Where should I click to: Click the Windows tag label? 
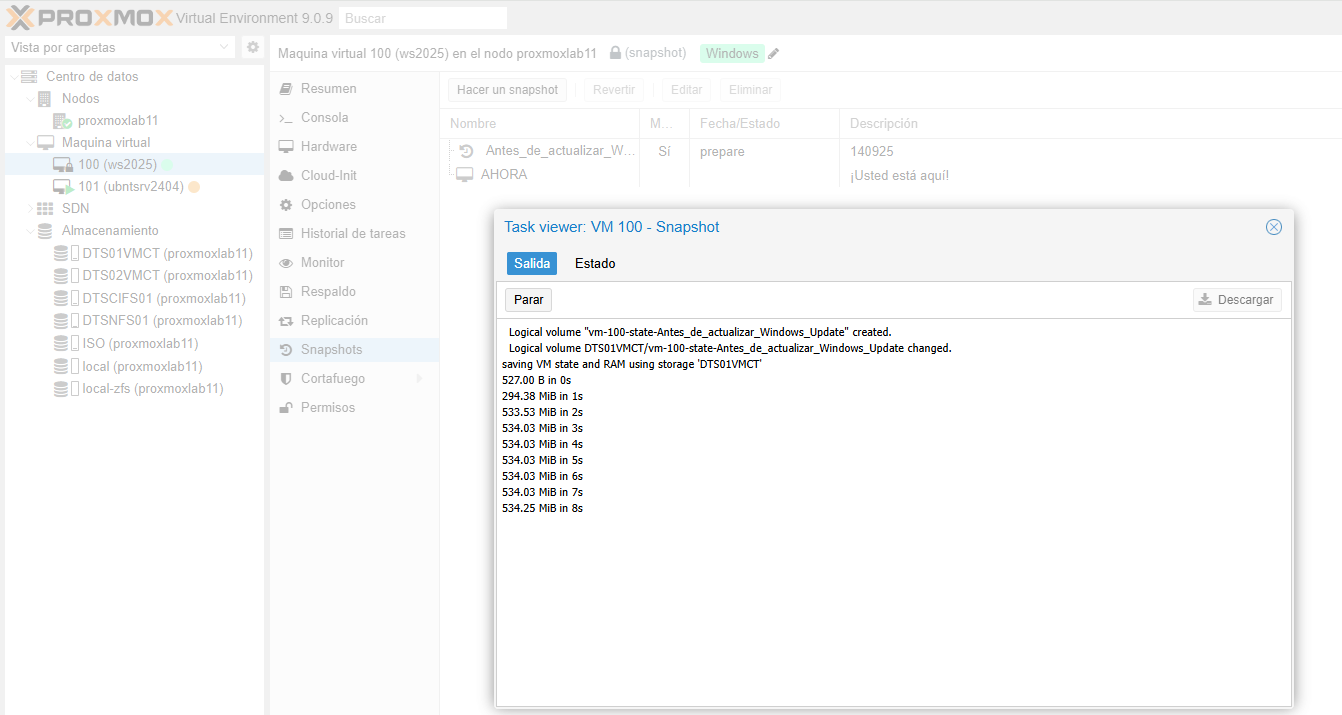click(x=733, y=53)
